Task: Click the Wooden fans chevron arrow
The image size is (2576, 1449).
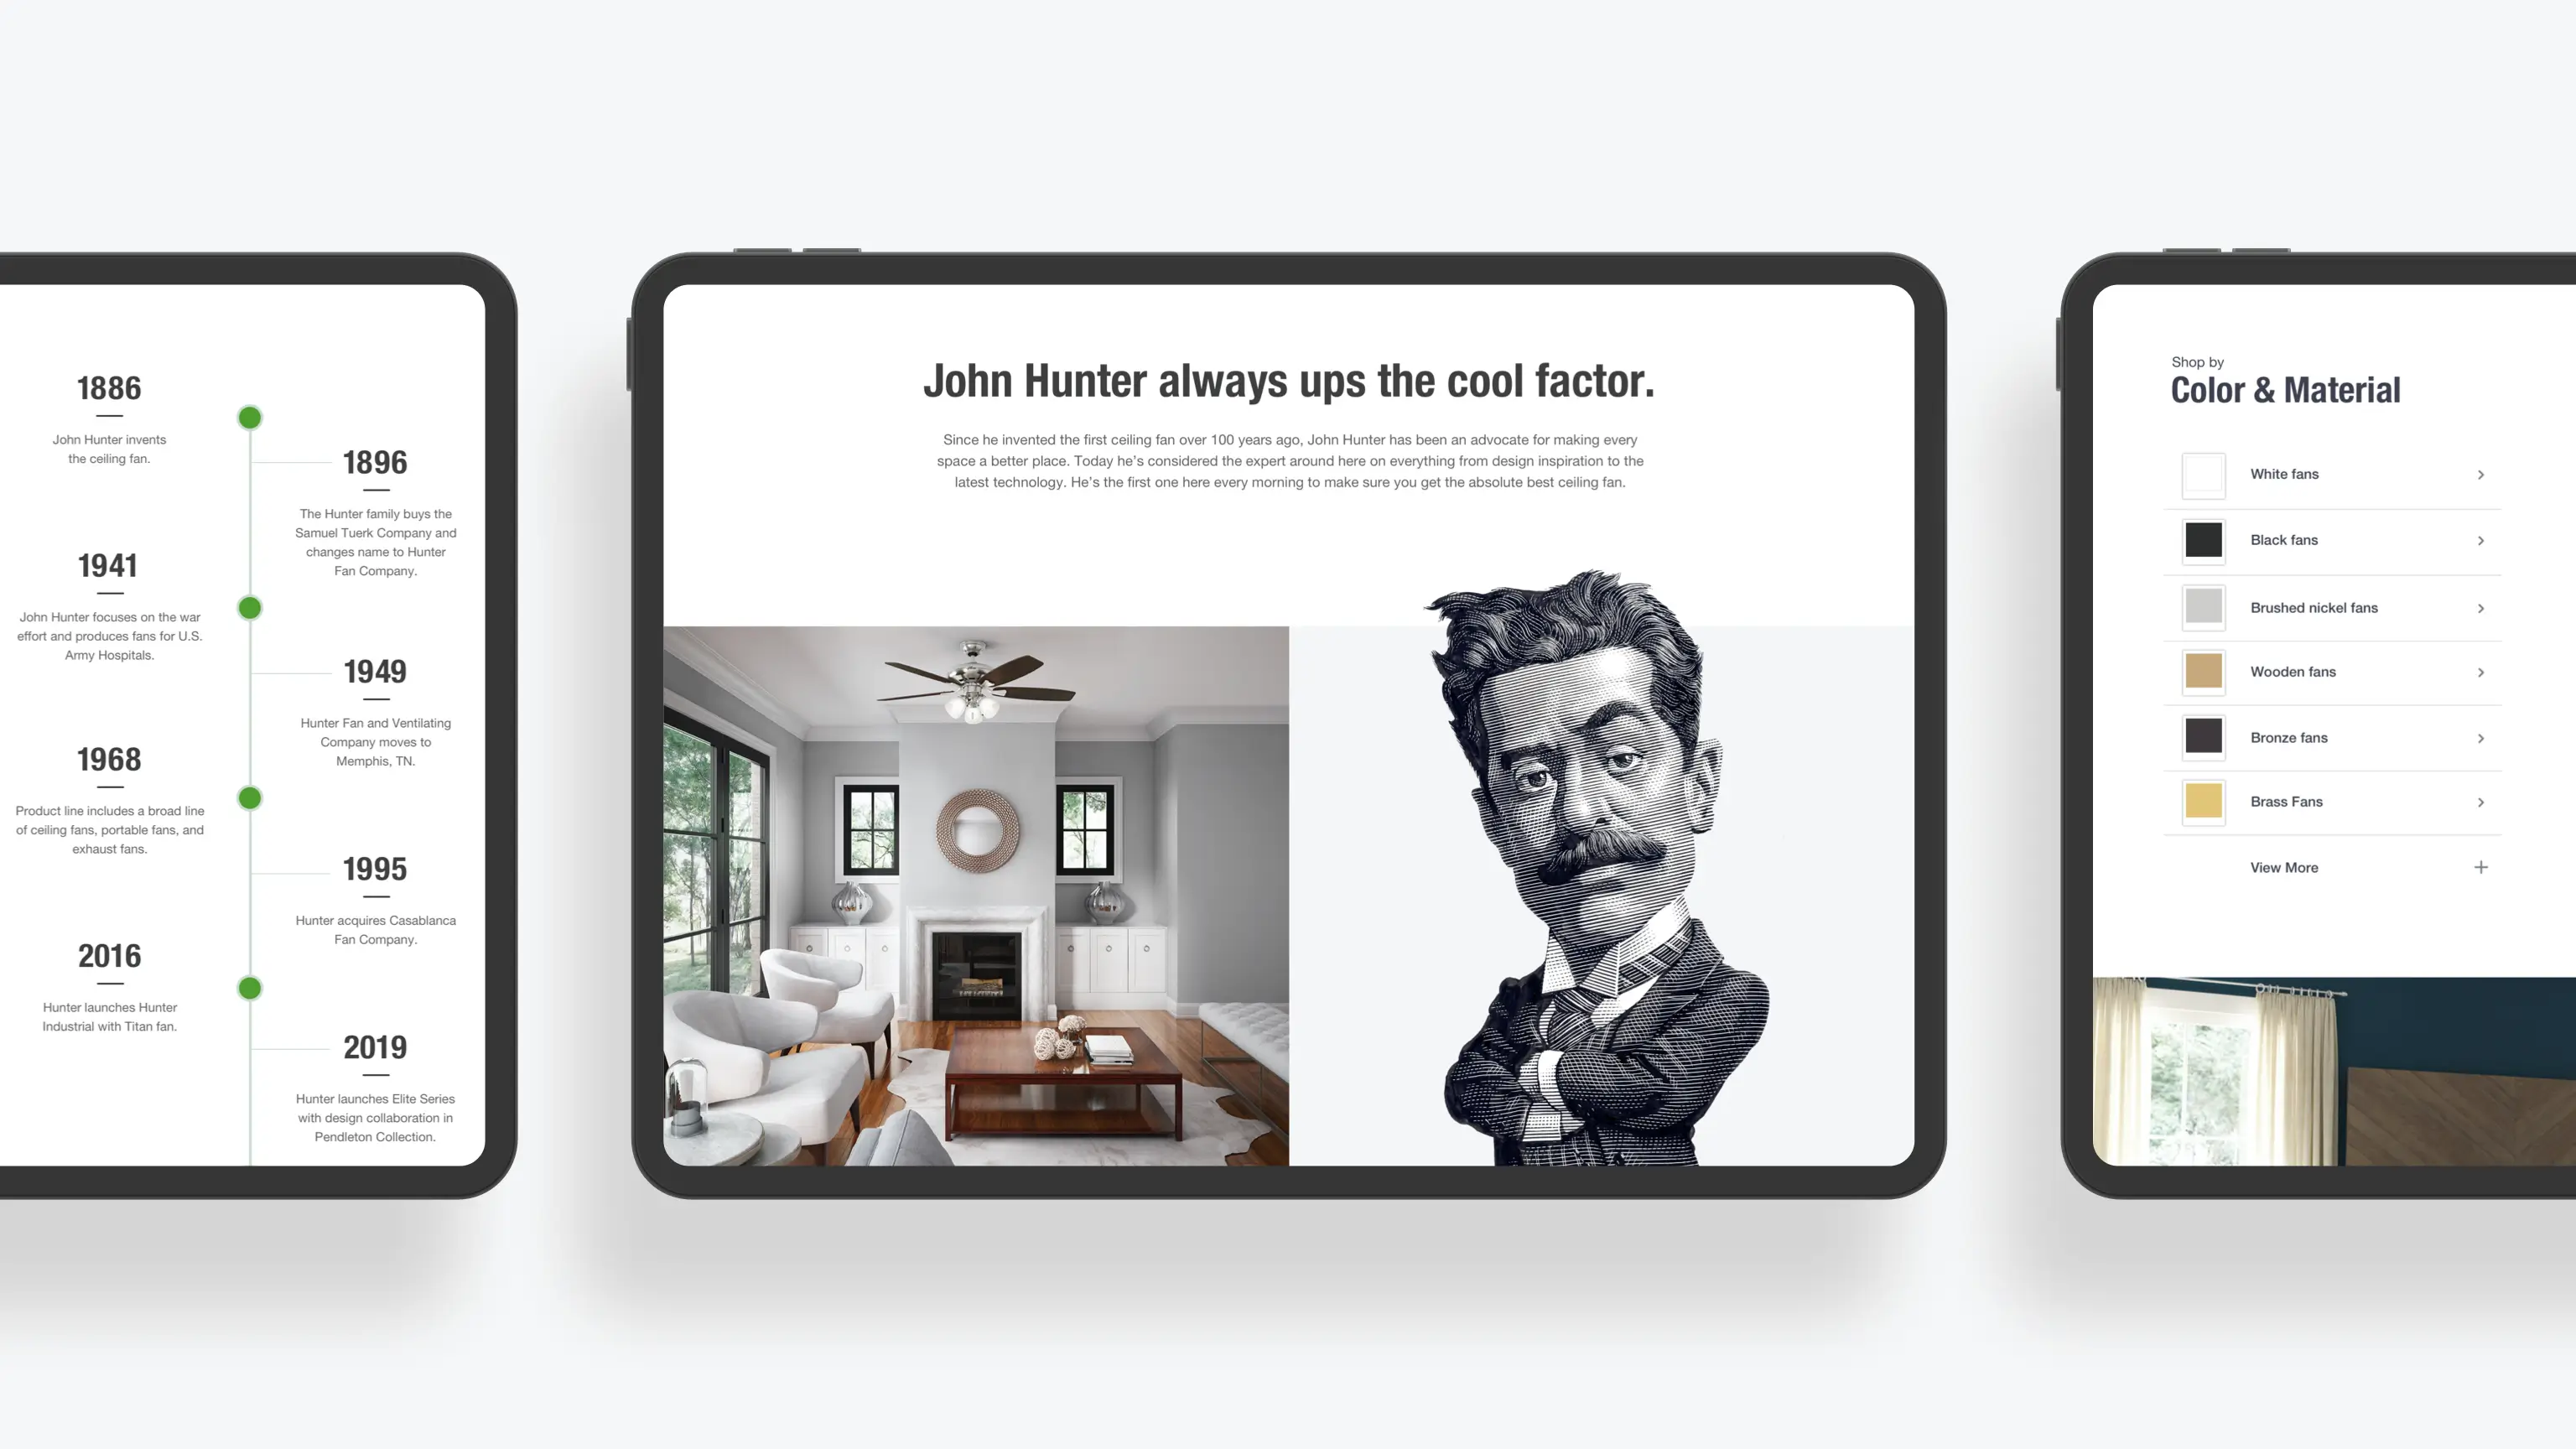Action: coord(2479,673)
